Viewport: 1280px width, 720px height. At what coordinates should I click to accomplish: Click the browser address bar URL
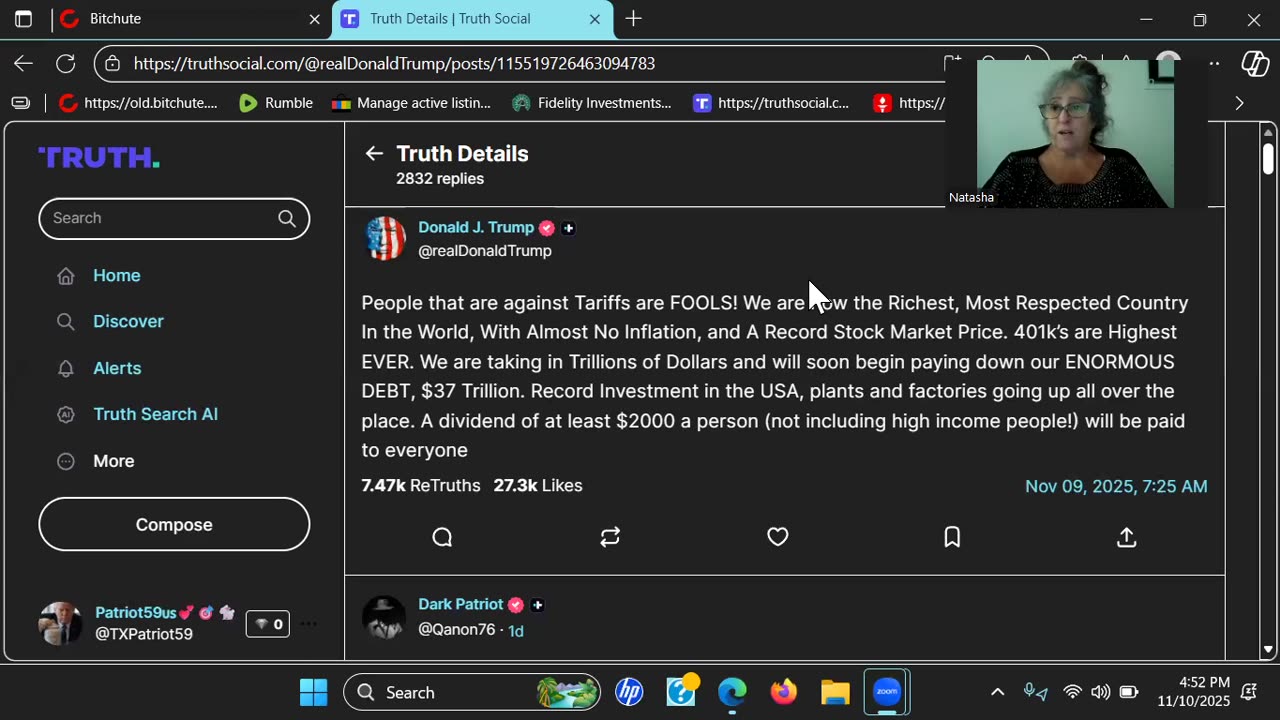pyautogui.click(x=394, y=64)
